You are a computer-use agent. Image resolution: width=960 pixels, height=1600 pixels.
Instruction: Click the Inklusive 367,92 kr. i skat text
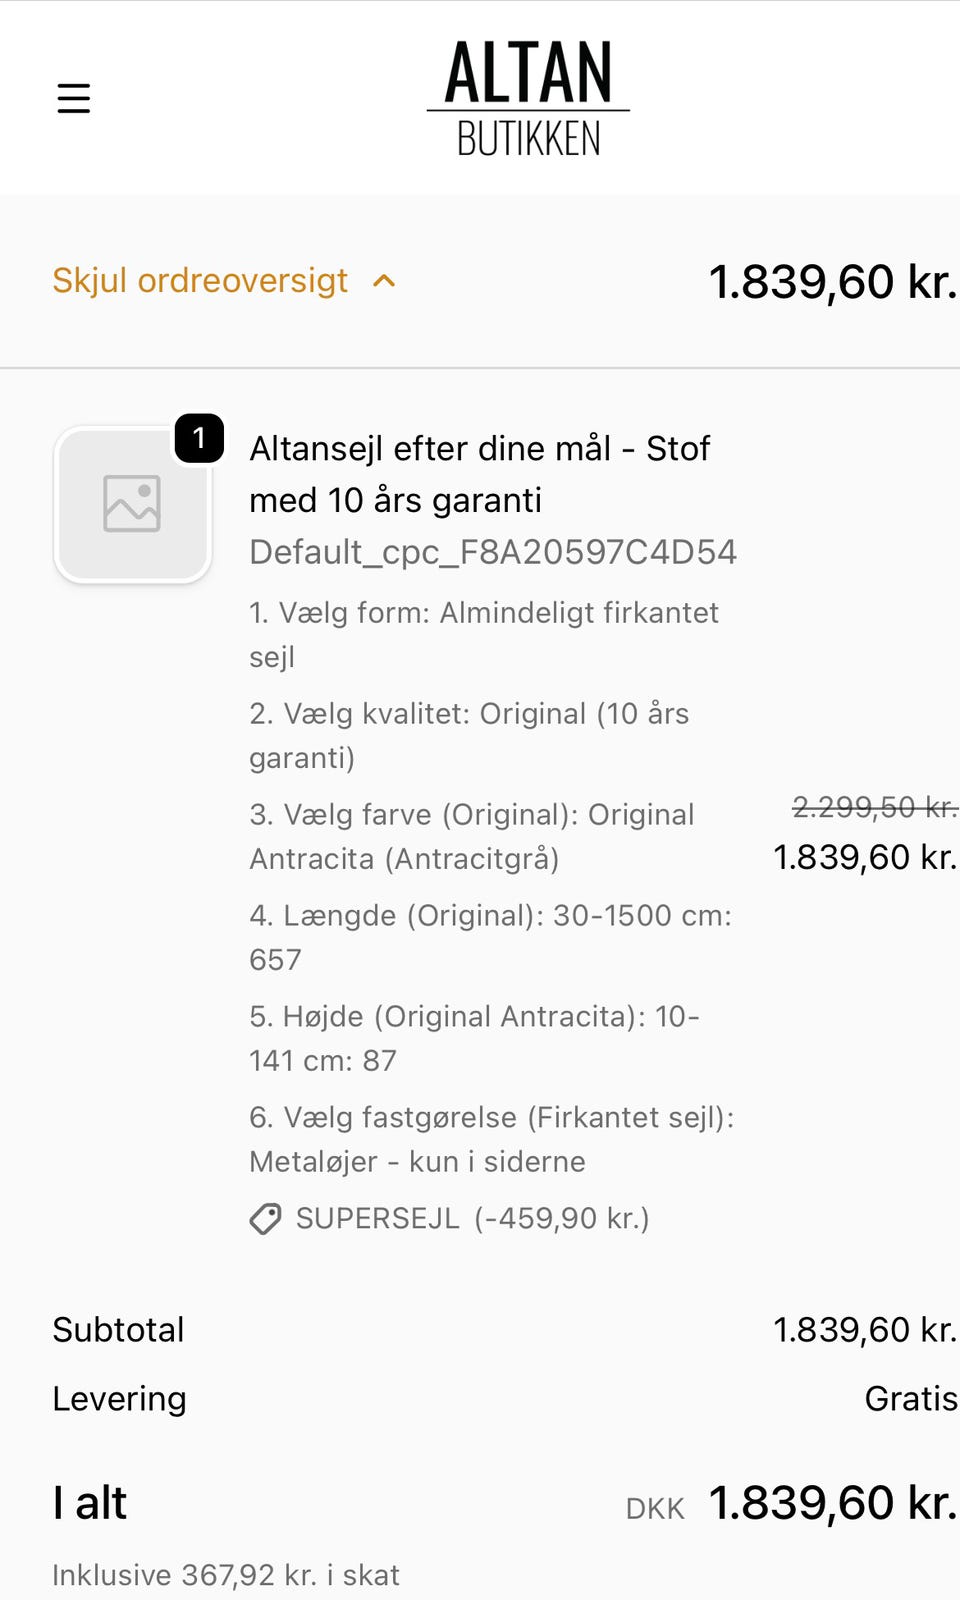click(x=226, y=1575)
